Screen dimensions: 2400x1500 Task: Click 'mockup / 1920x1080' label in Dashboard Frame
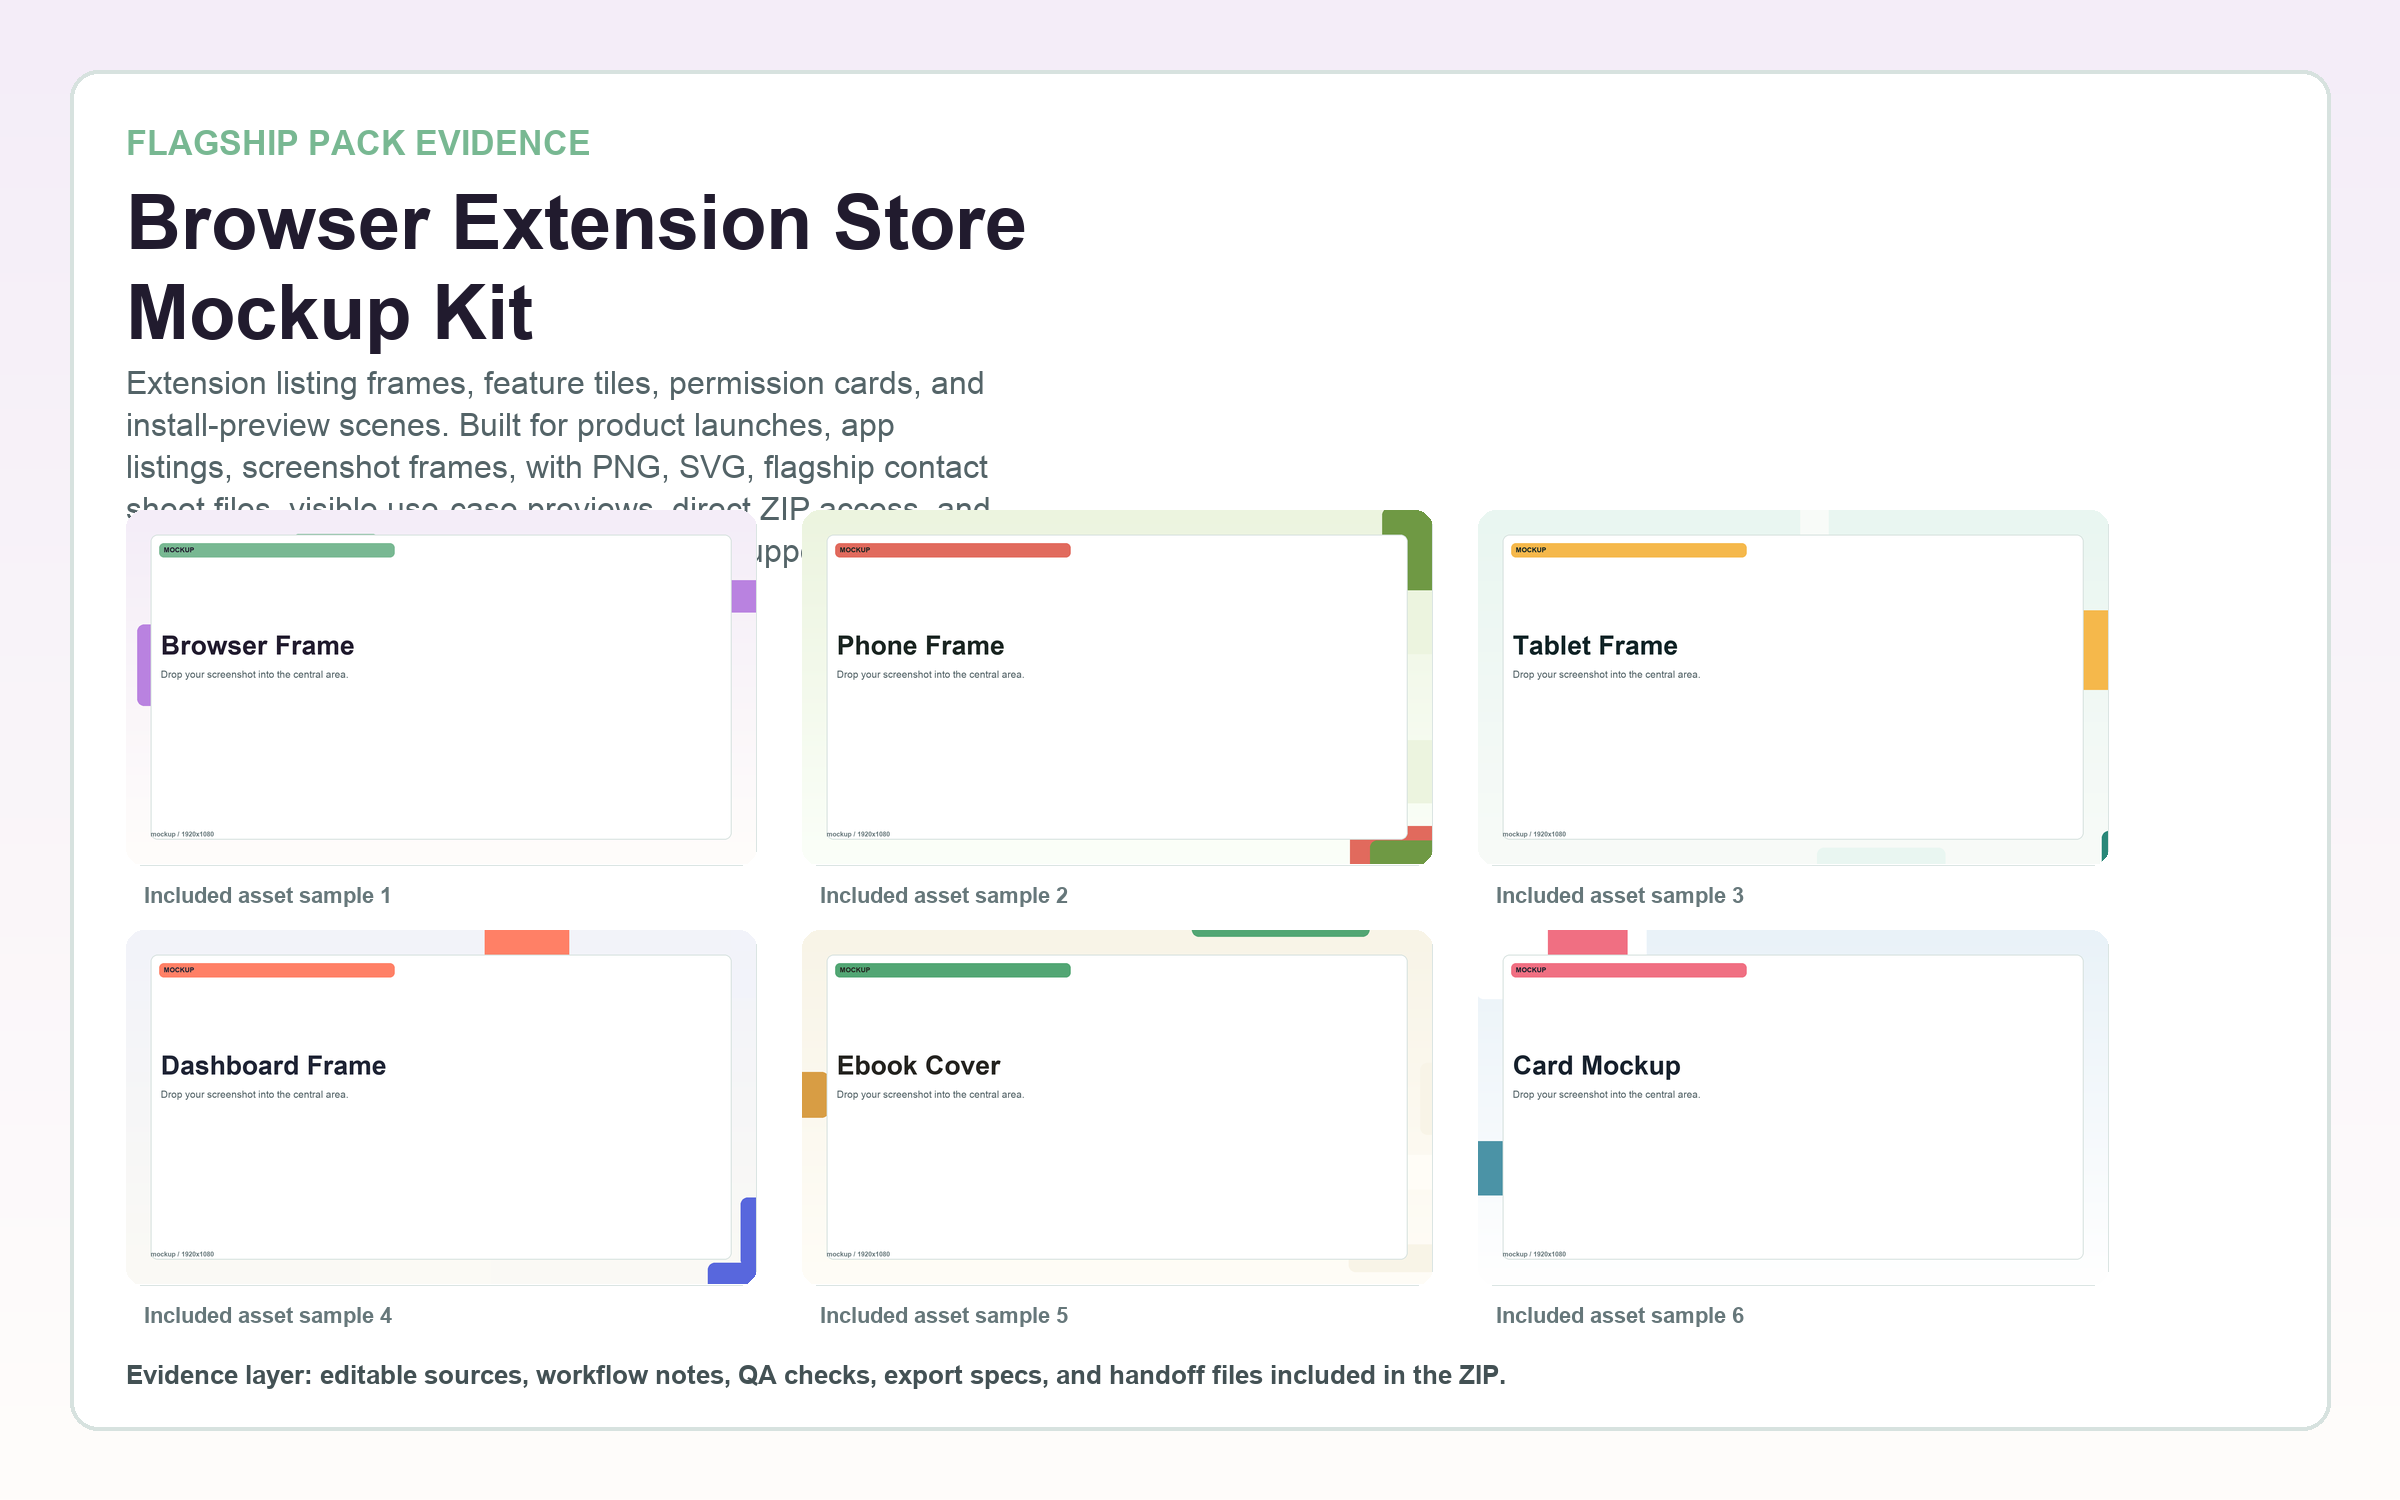pos(182,1254)
